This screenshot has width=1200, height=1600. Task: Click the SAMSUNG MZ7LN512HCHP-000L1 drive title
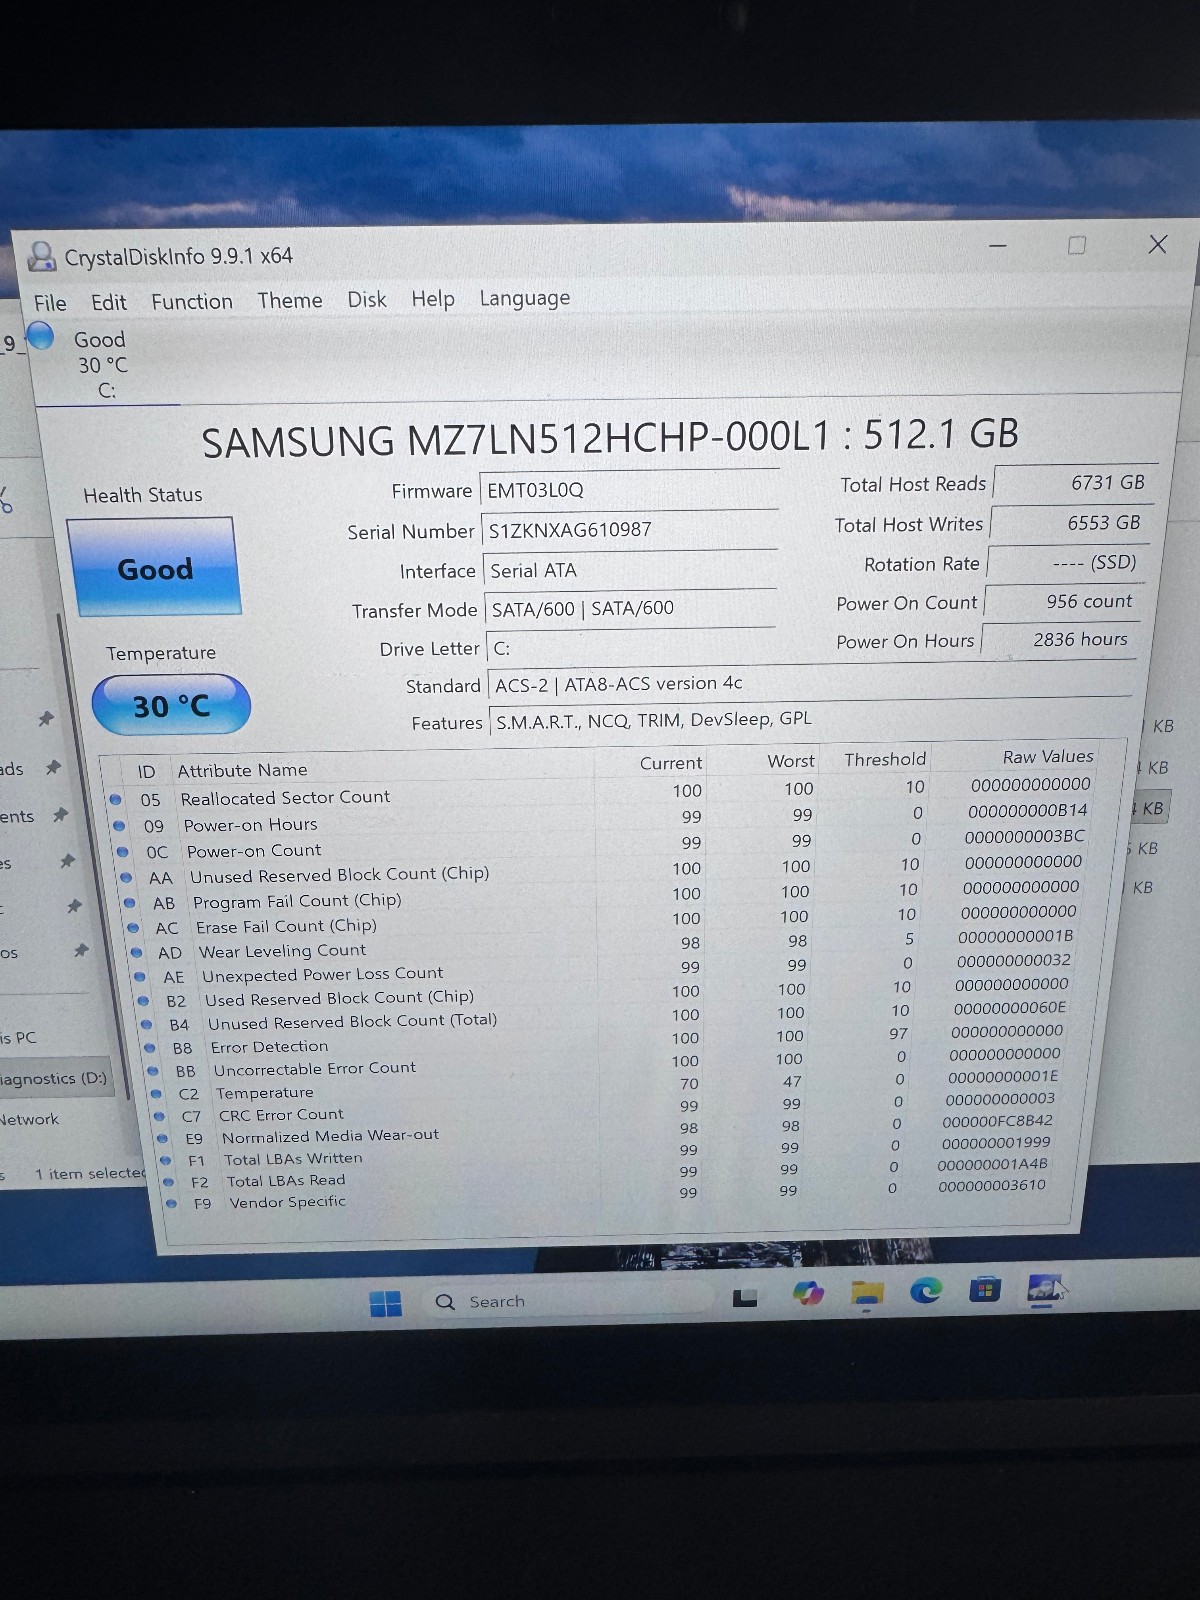[x=610, y=437]
